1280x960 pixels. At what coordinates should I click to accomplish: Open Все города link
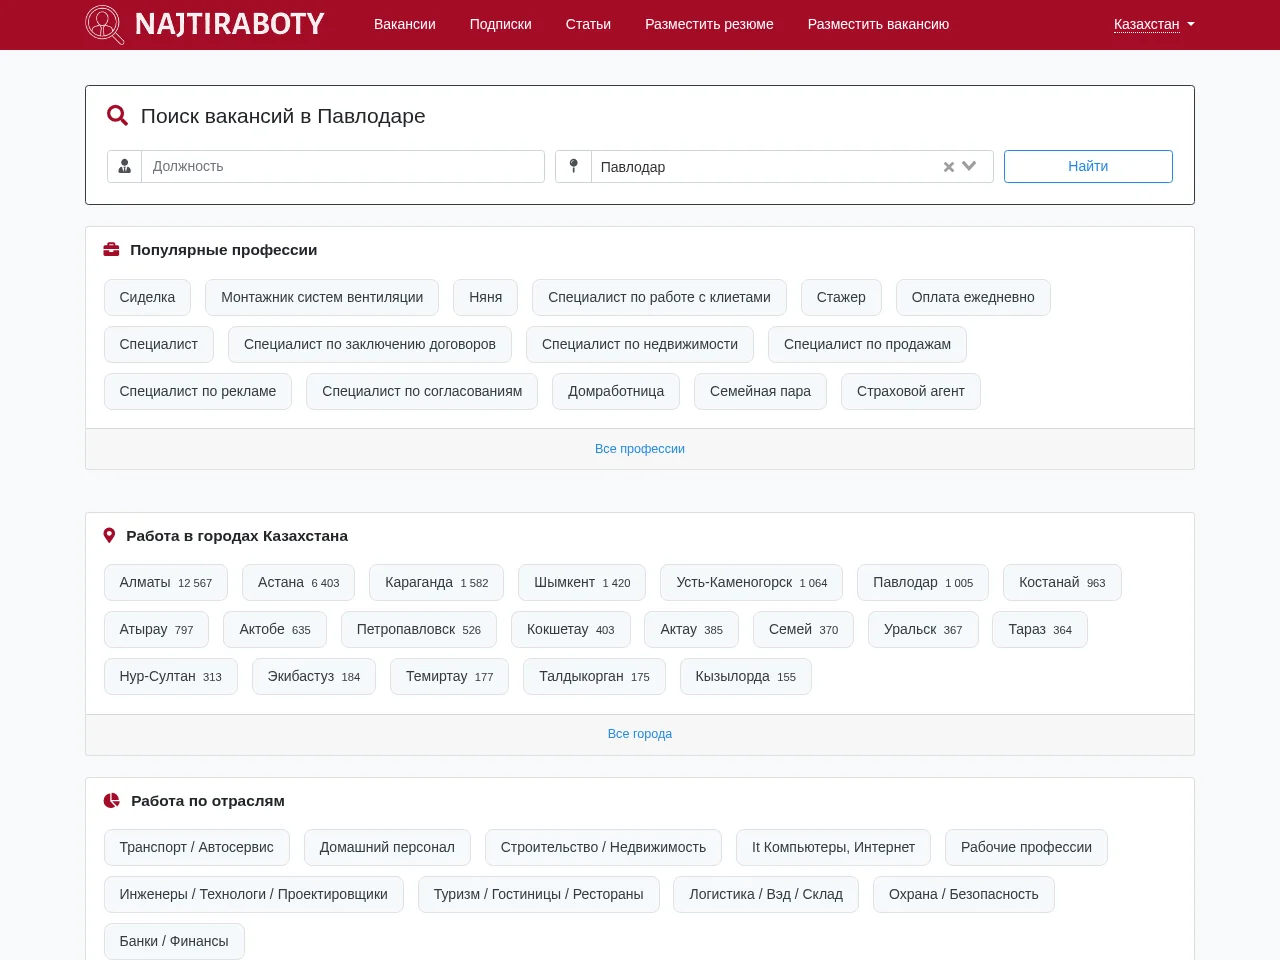tap(640, 734)
